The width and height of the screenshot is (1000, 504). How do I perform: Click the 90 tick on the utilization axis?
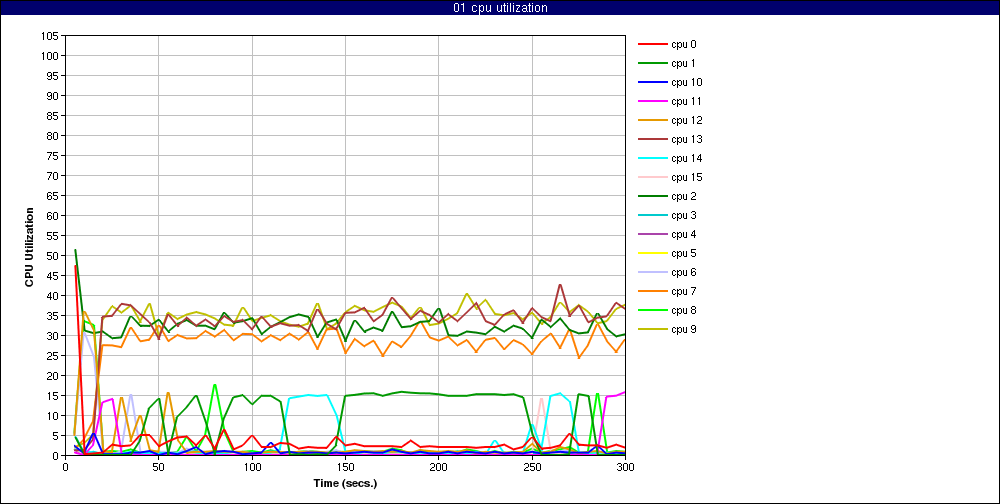coord(54,96)
